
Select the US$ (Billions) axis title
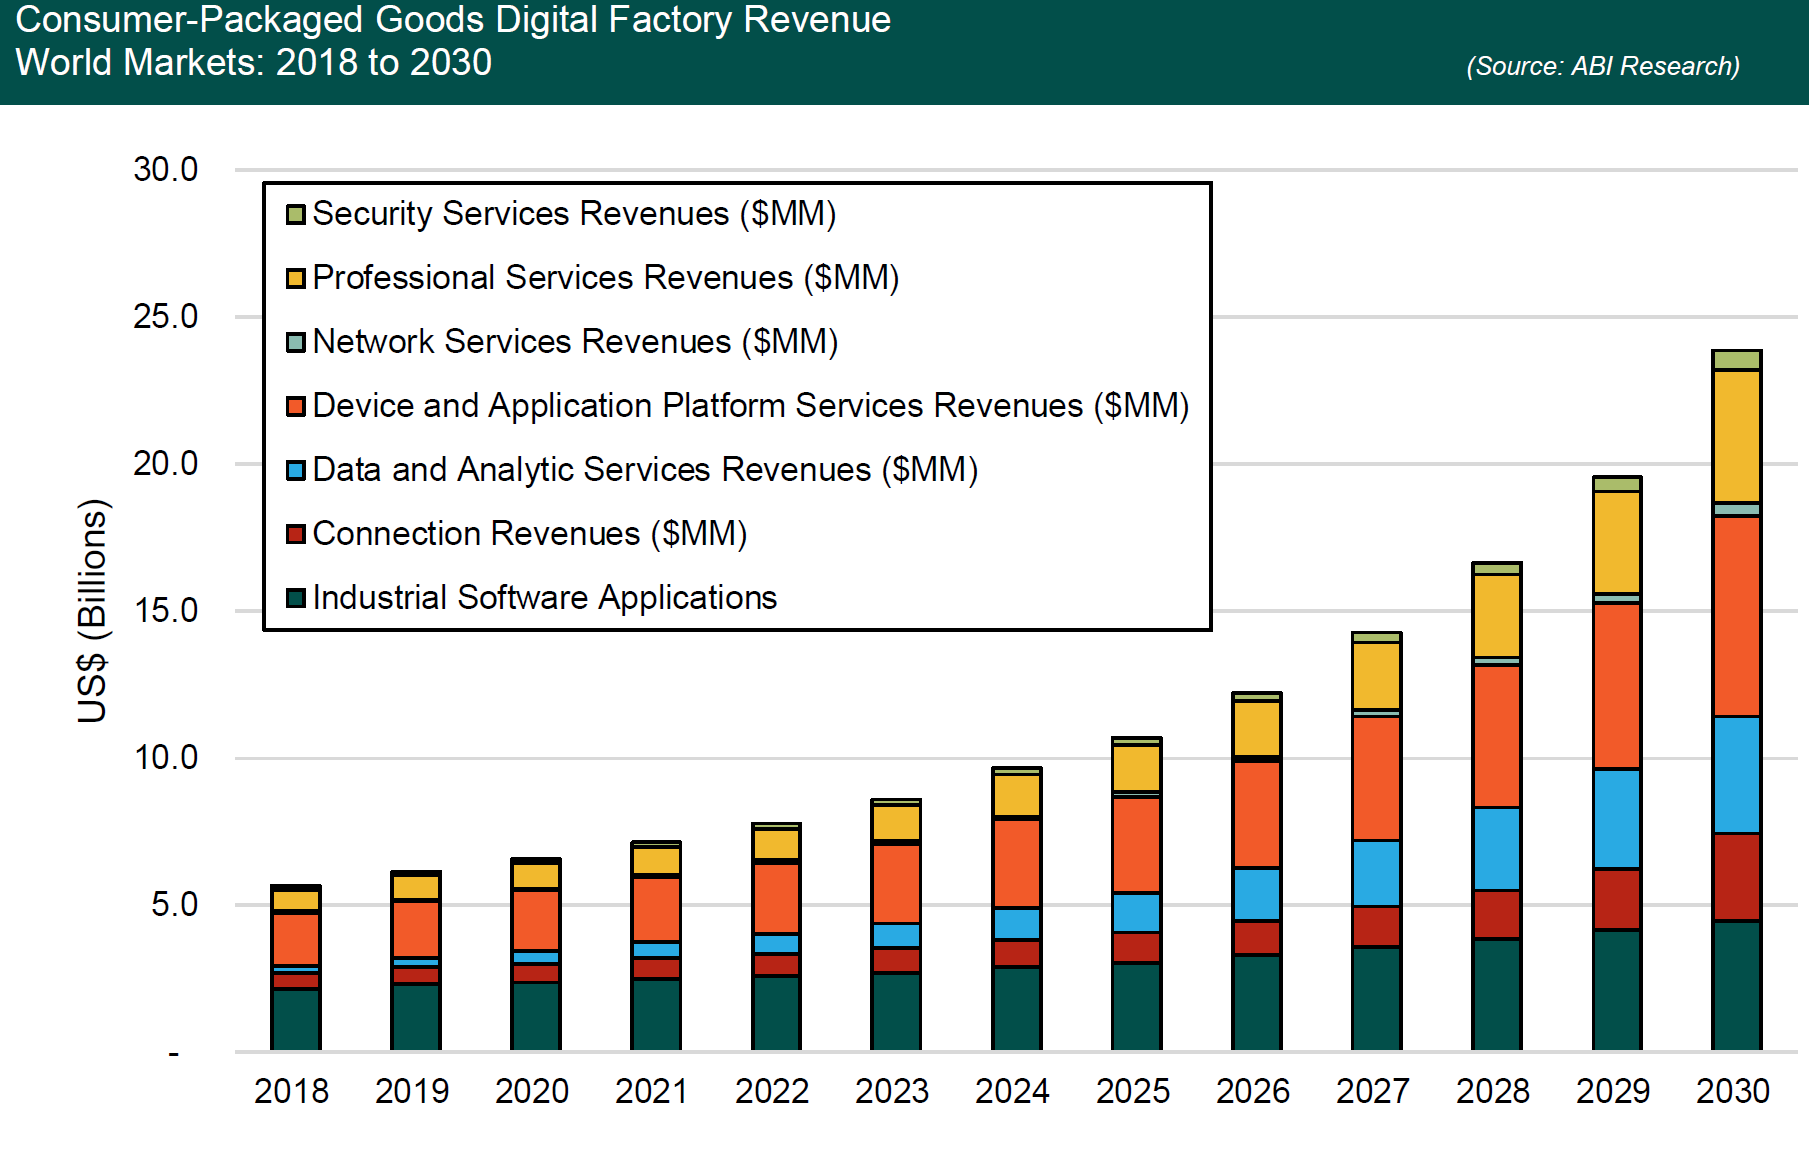tap(92, 610)
